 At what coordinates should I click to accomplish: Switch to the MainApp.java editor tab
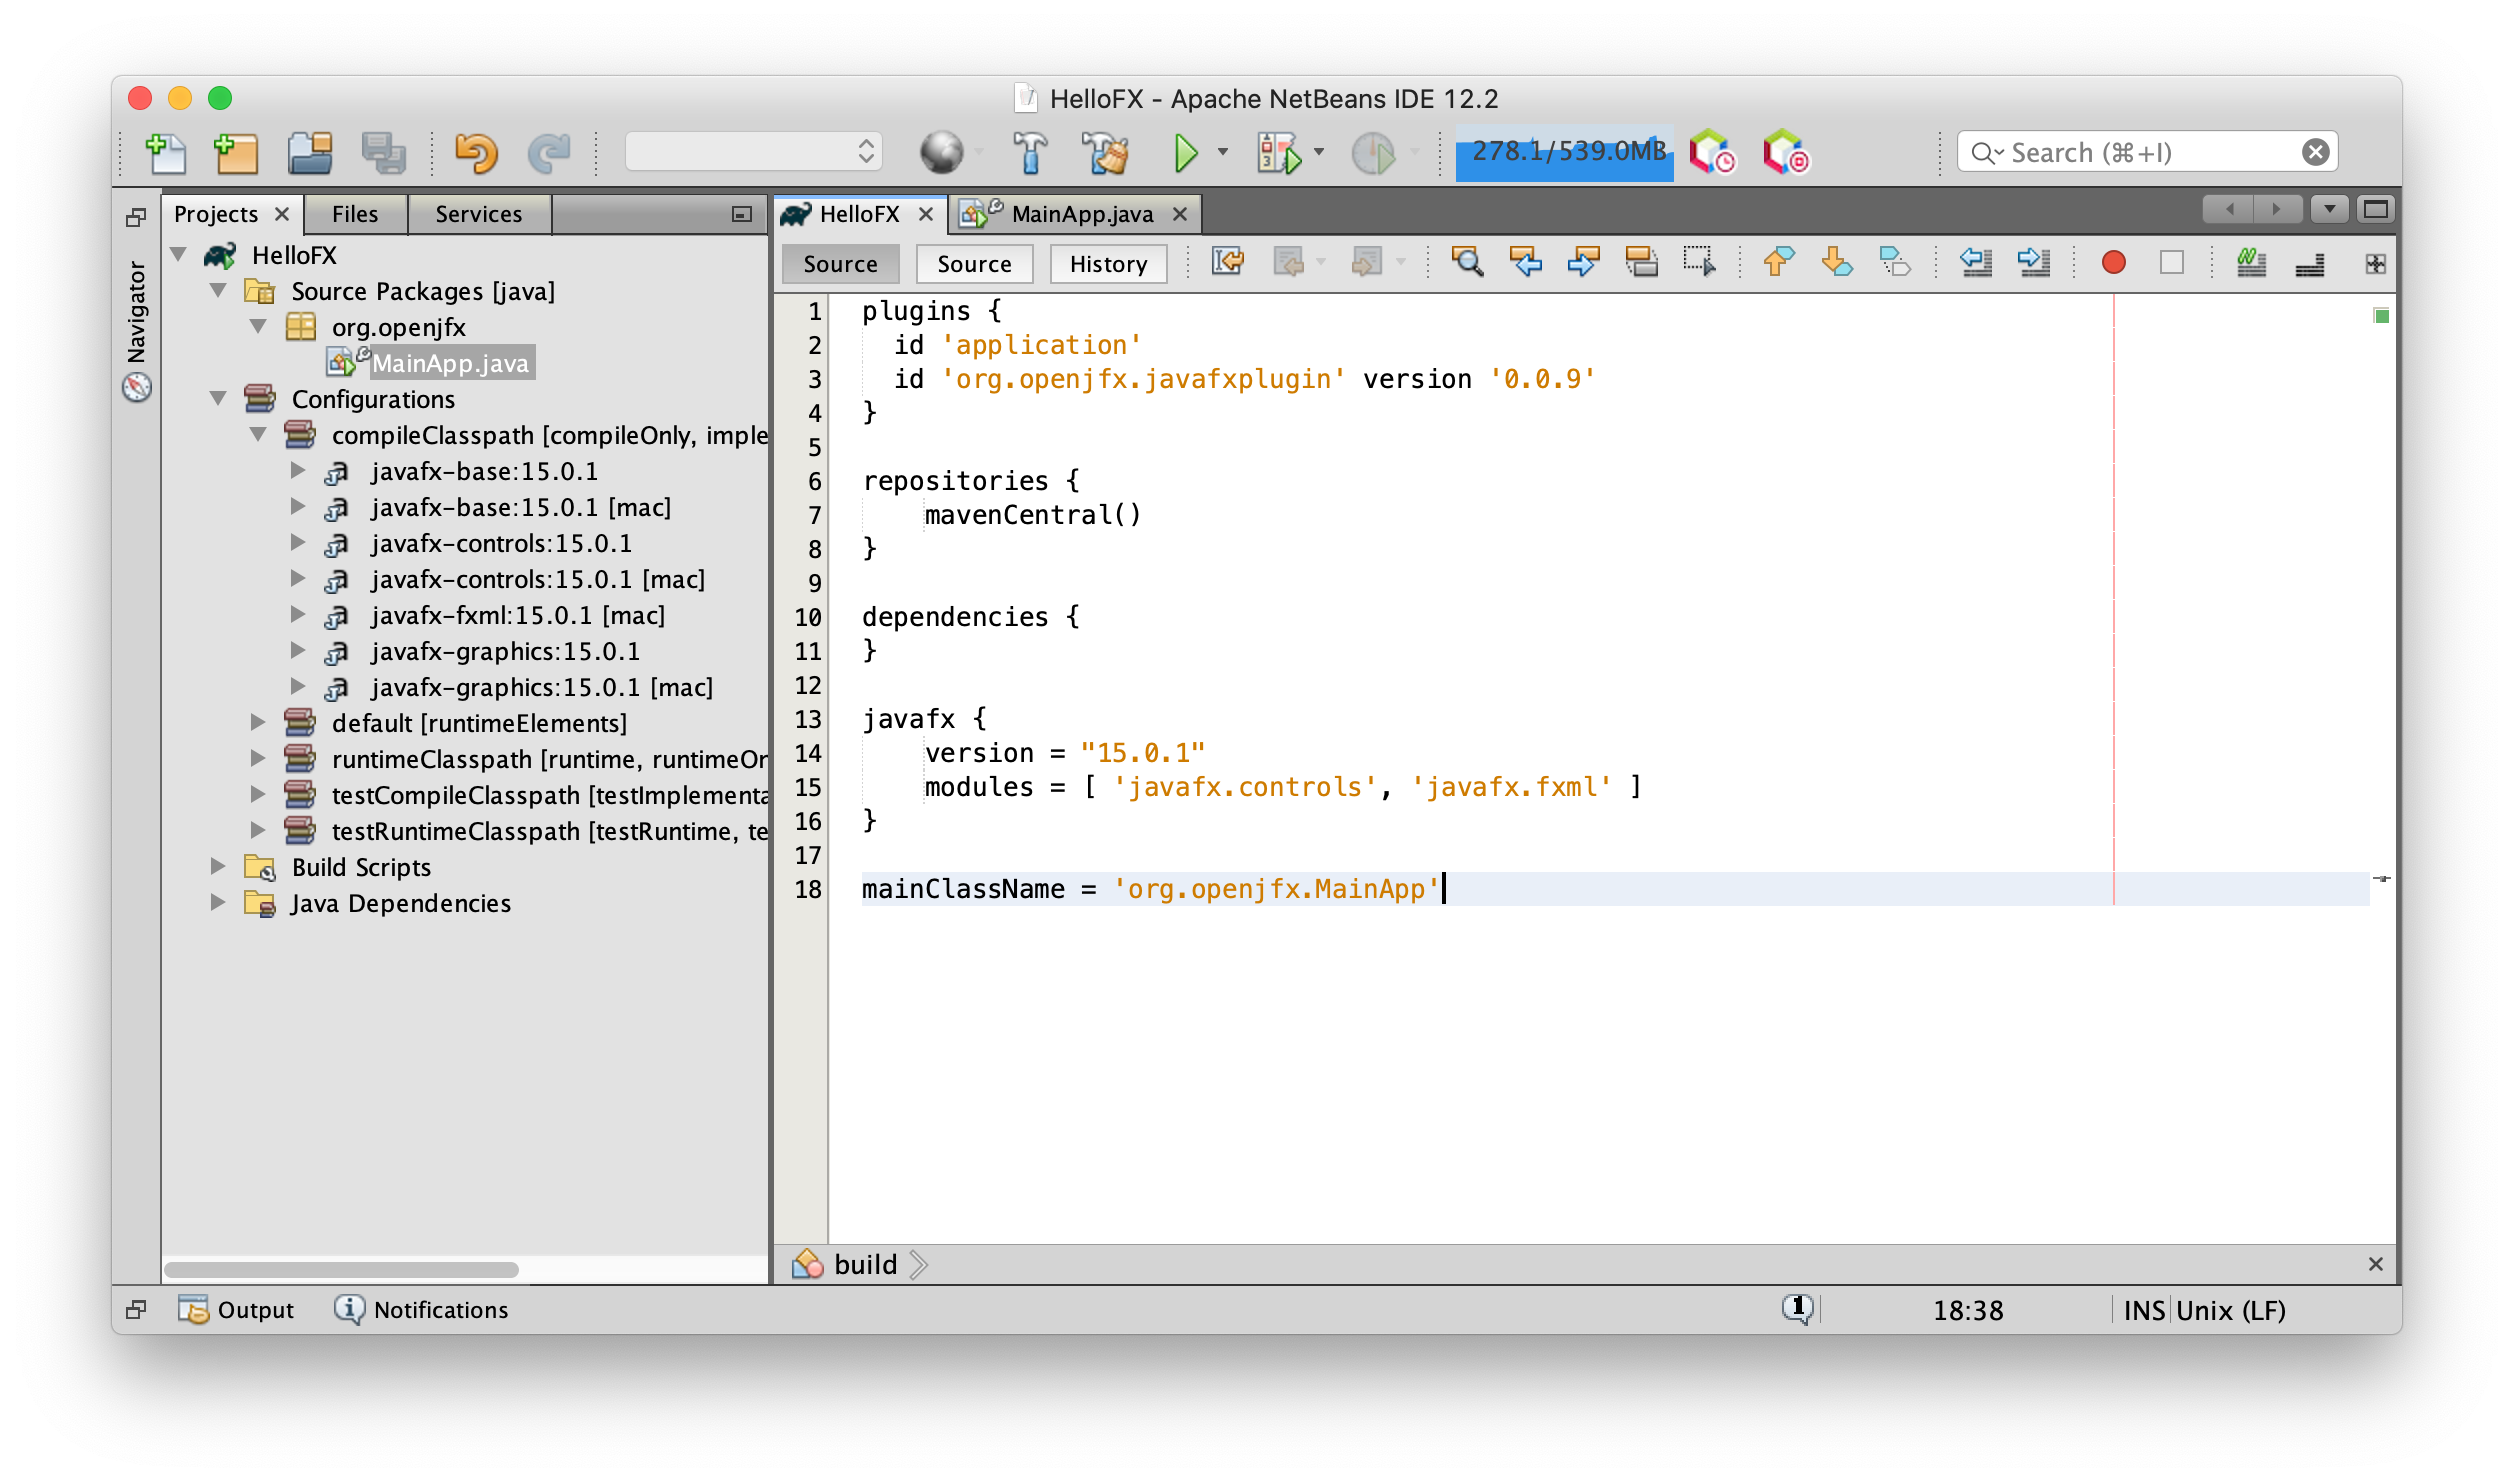pos(1081,214)
